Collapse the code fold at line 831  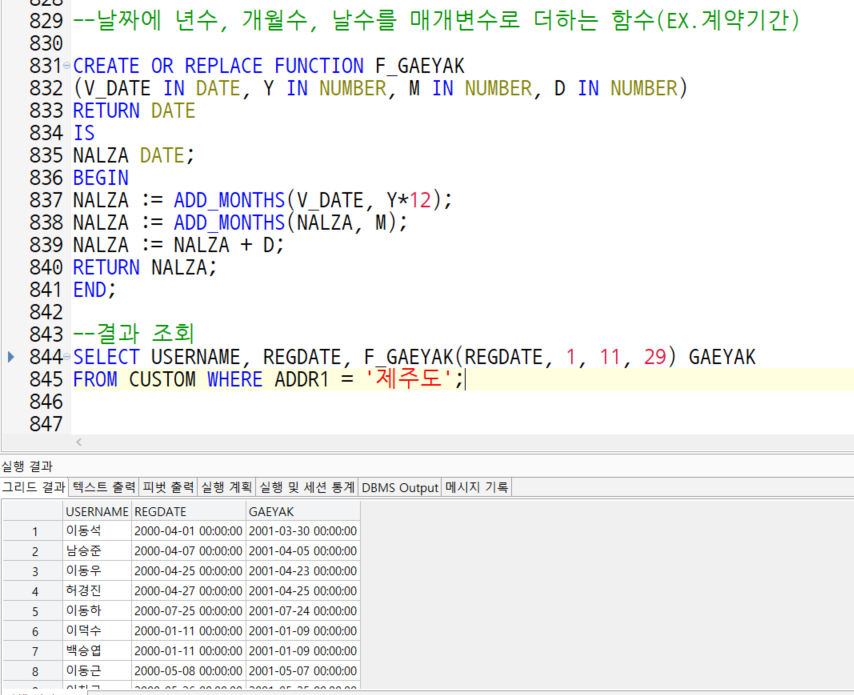click(x=66, y=66)
